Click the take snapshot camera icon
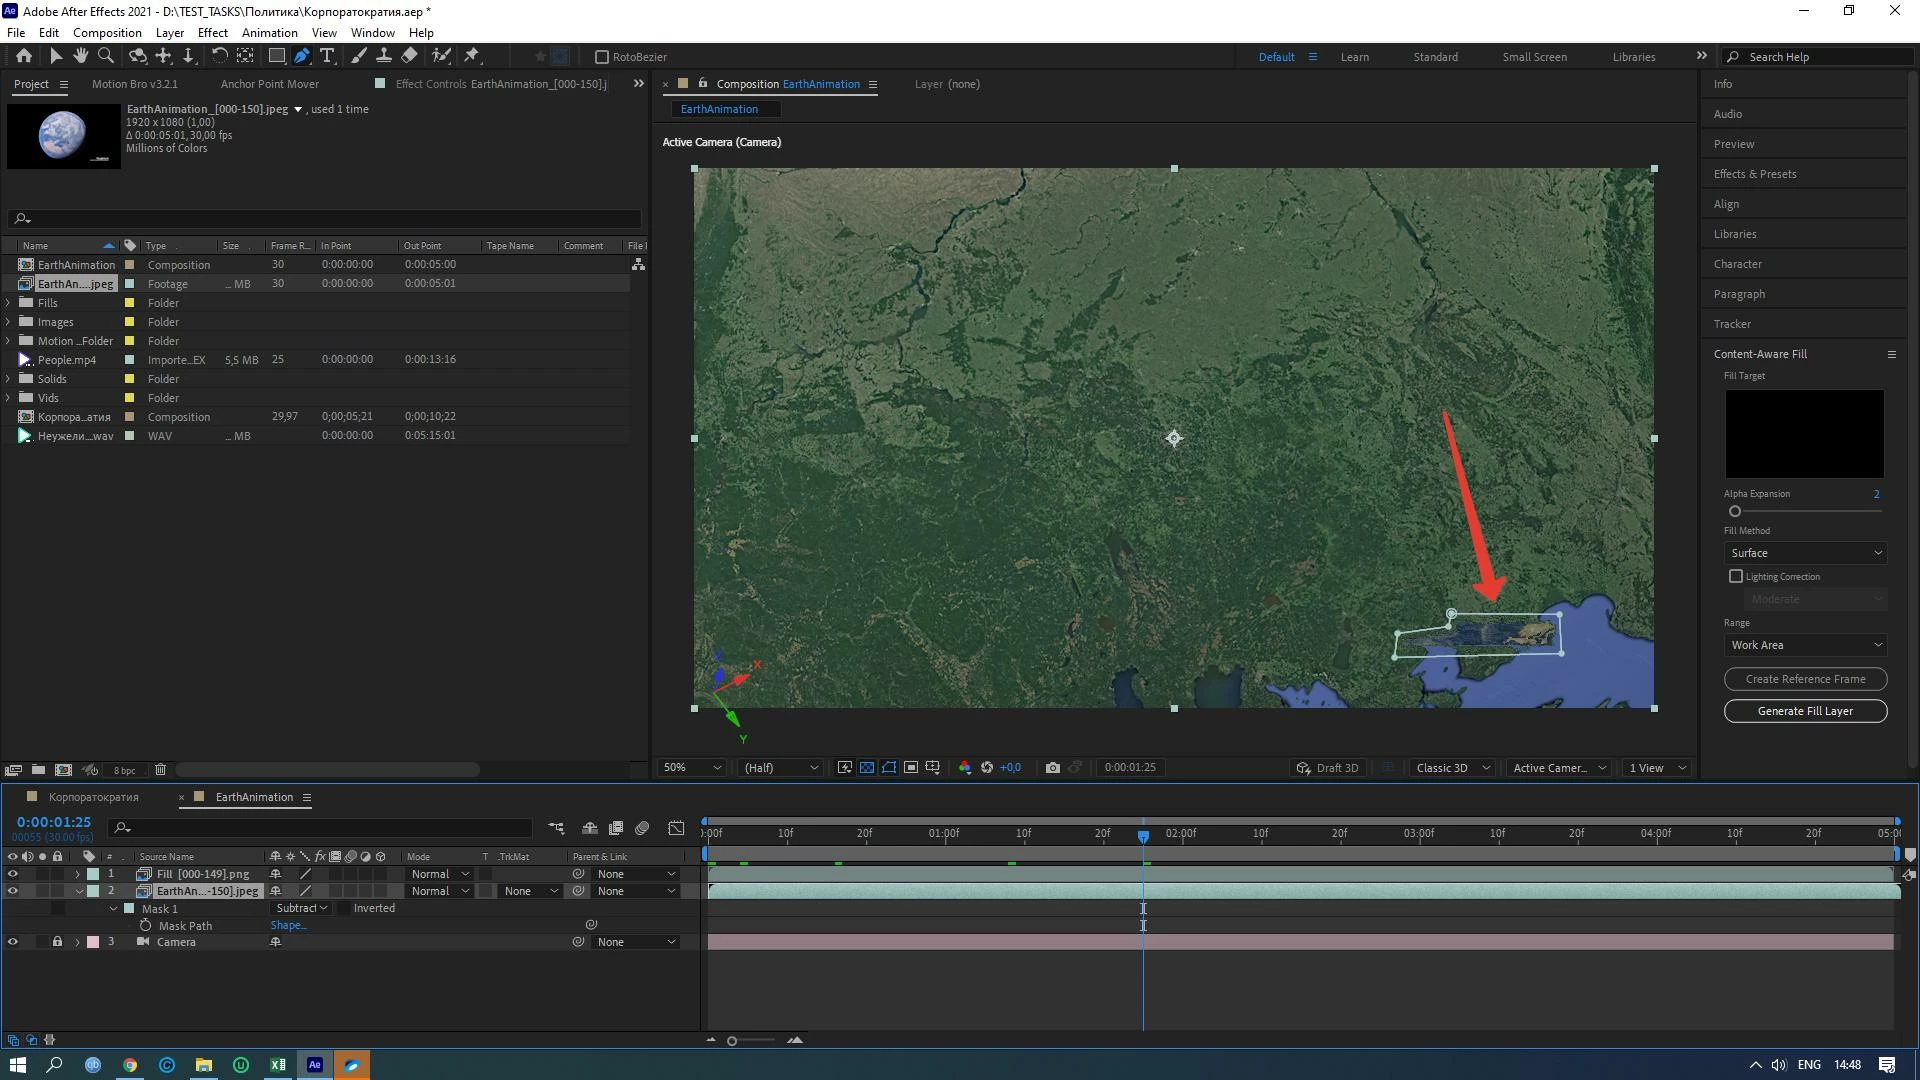This screenshot has height=1080, width=1920. (1053, 768)
